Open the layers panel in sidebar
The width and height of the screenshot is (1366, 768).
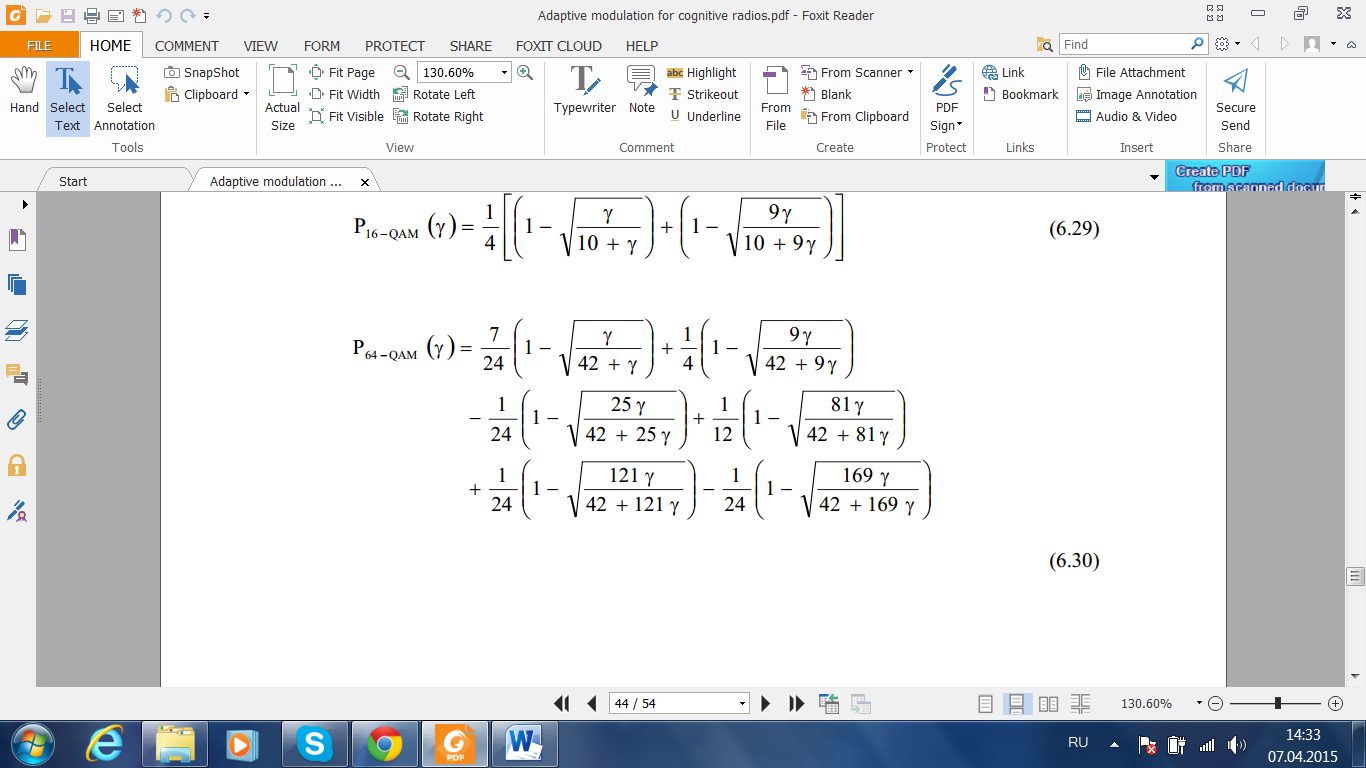click(x=17, y=330)
